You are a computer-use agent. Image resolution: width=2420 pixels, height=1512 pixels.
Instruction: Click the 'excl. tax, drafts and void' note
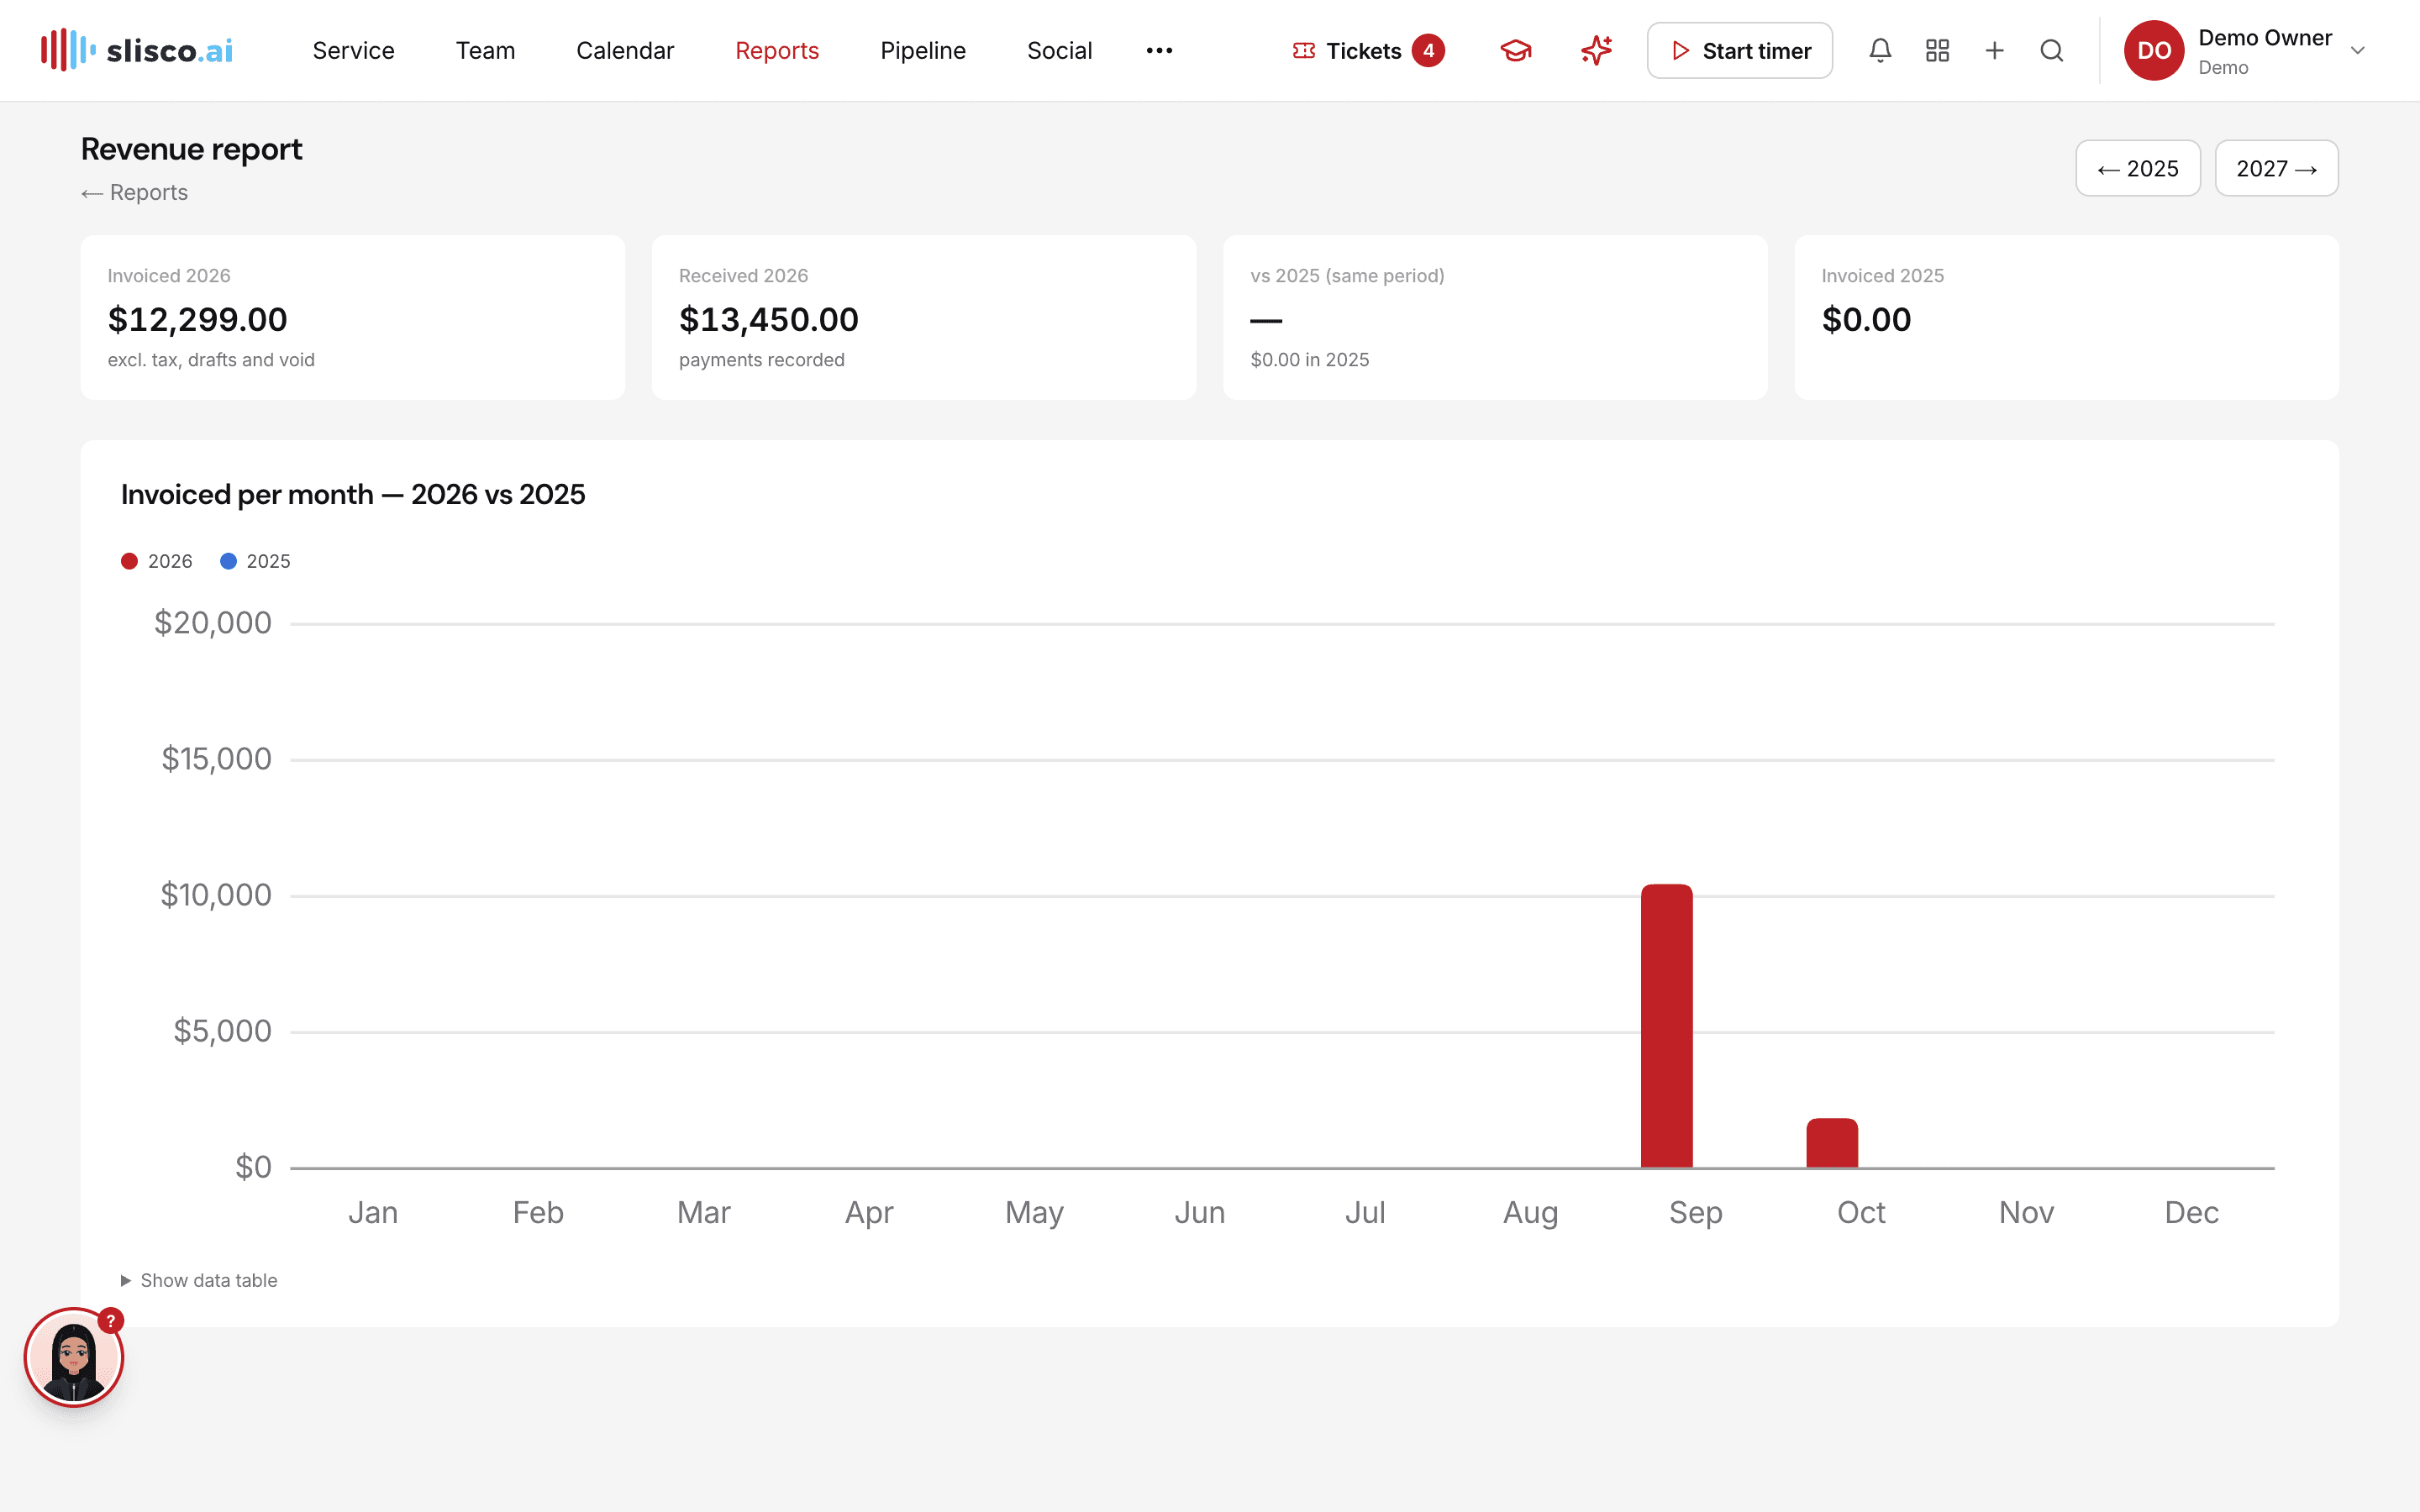211,360
